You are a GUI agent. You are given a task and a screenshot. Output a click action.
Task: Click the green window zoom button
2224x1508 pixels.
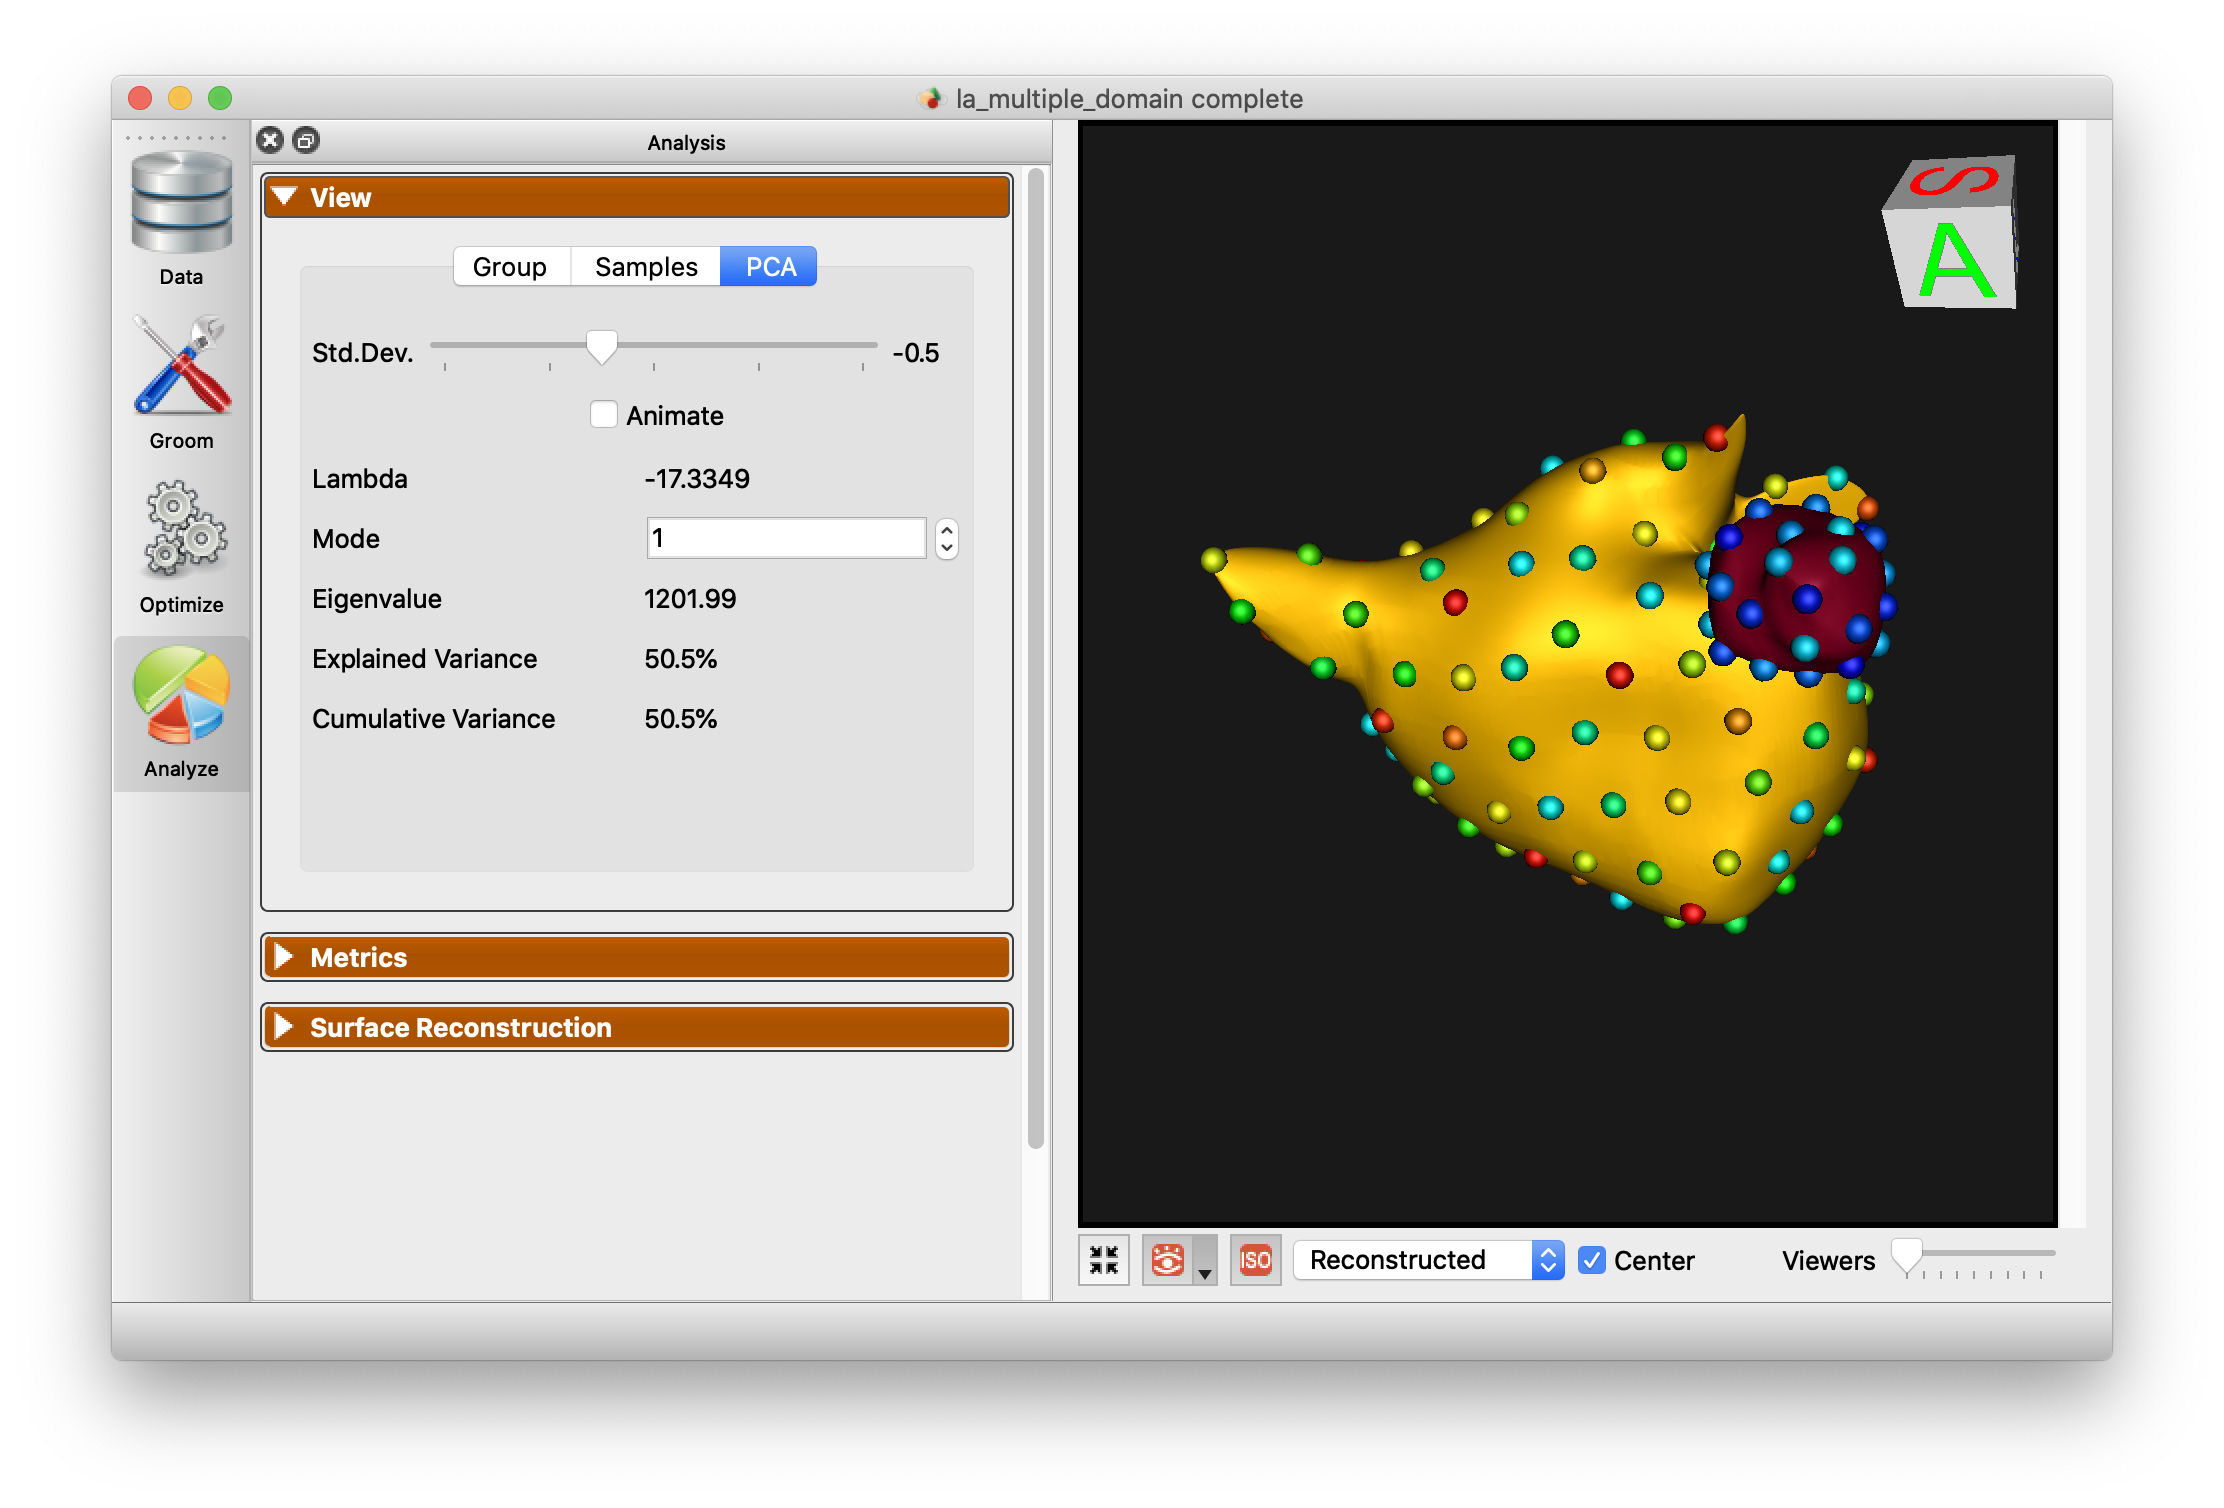(220, 98)
